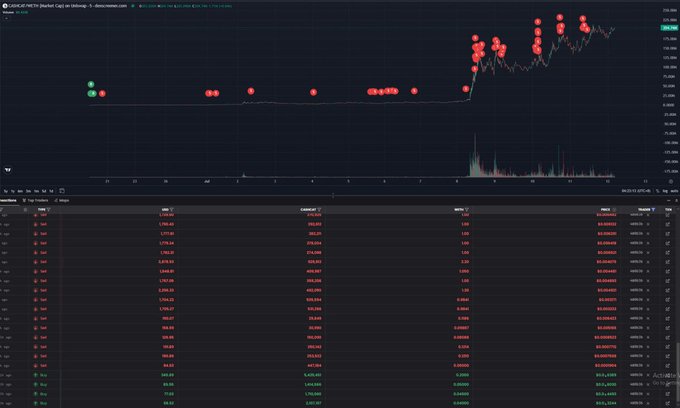
Task: Toggle the PRICE column display icon
Action: pos(614,209)
